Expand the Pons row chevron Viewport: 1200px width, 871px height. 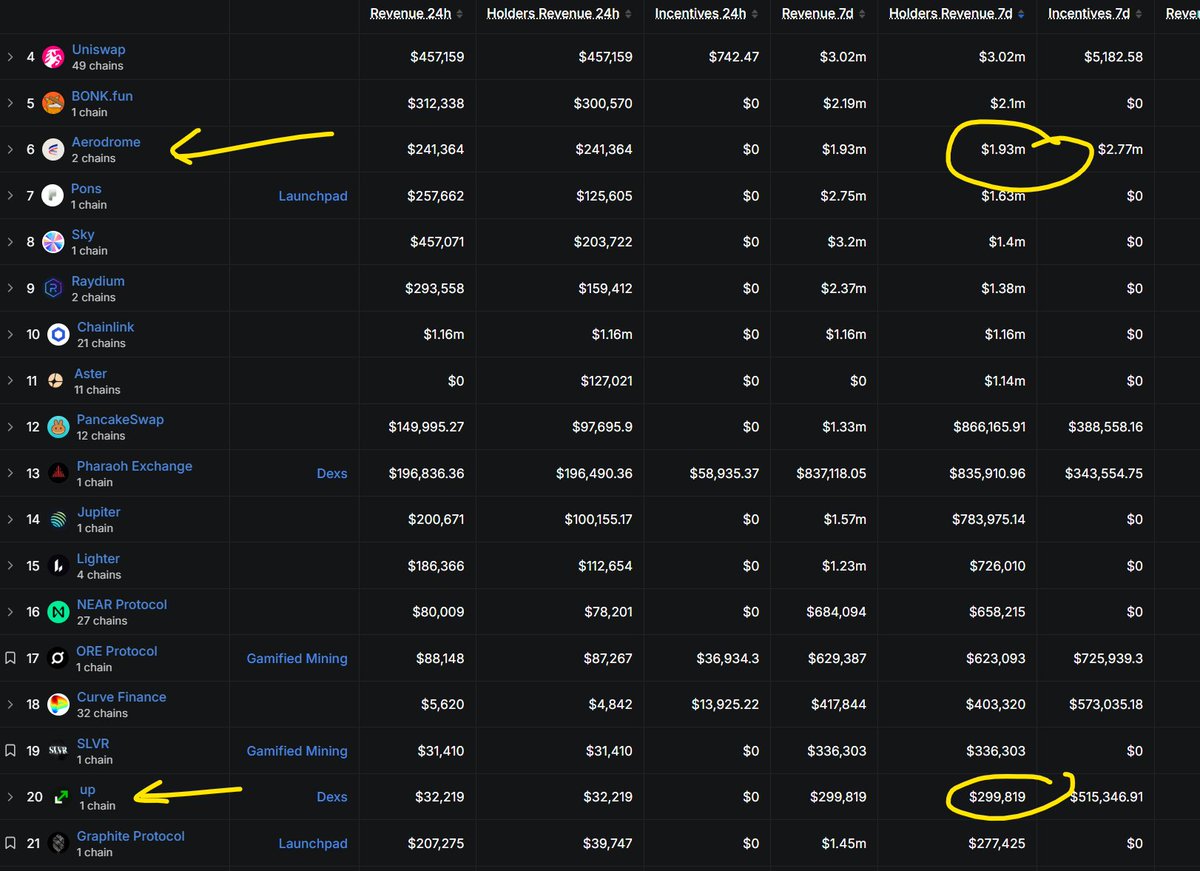click(x=10, y=196)
